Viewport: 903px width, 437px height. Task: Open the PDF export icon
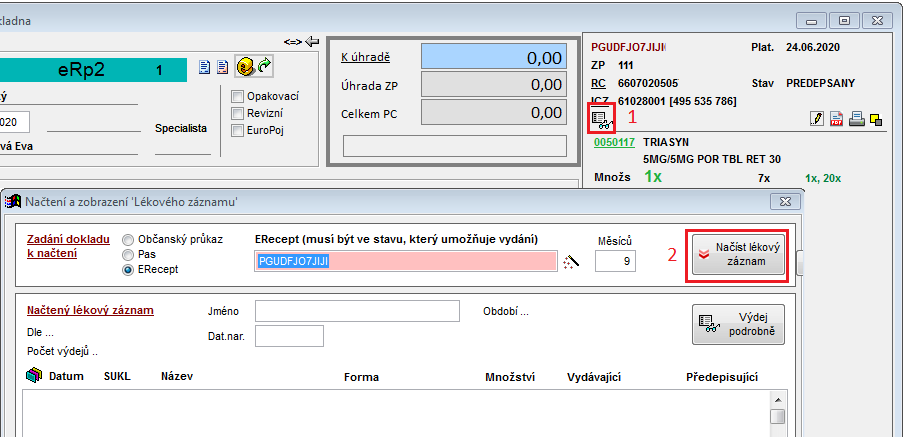pos(836,119)
